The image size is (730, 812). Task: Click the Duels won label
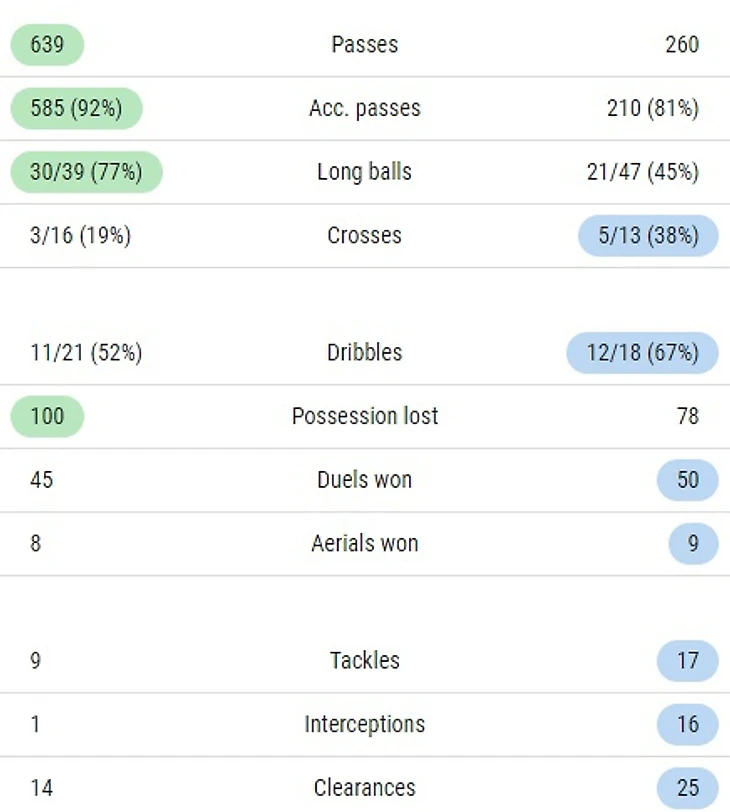pyautogui.click(x=364, y=480)
